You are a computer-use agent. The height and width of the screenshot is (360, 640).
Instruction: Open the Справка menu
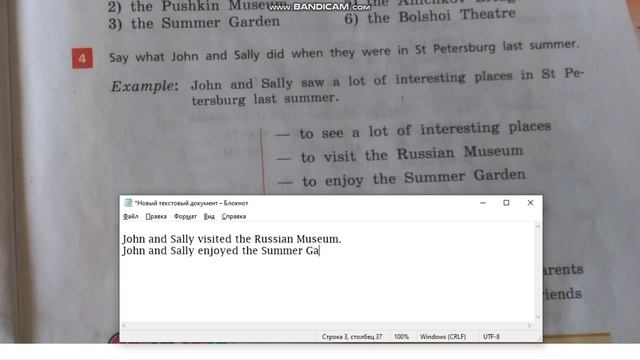[x=233, y=216]
